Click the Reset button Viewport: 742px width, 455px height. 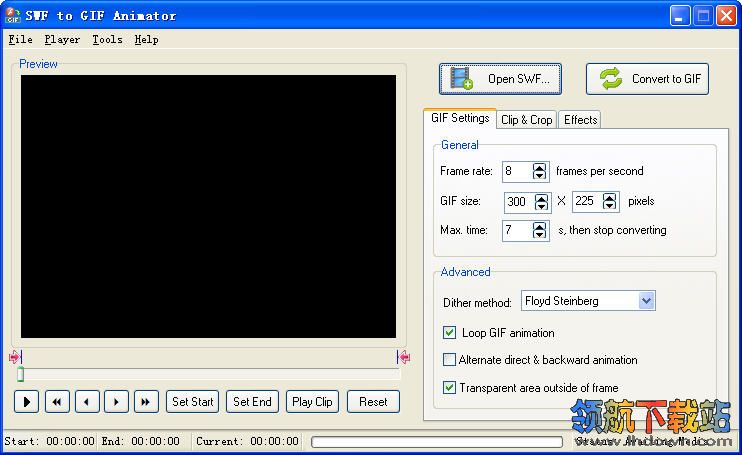click(x=373, y=402)
